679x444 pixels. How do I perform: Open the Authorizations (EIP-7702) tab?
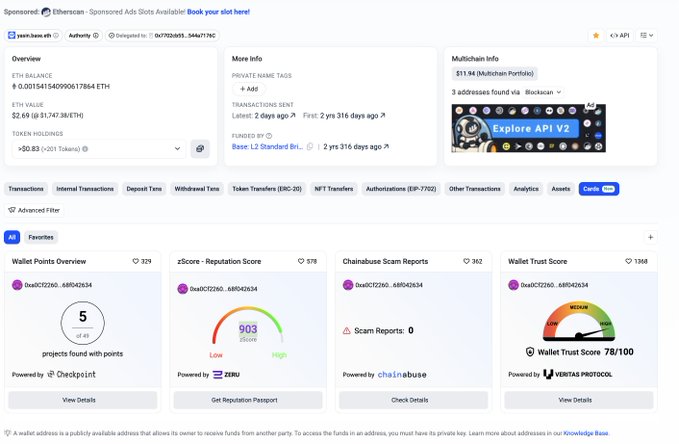pos(401,189)
